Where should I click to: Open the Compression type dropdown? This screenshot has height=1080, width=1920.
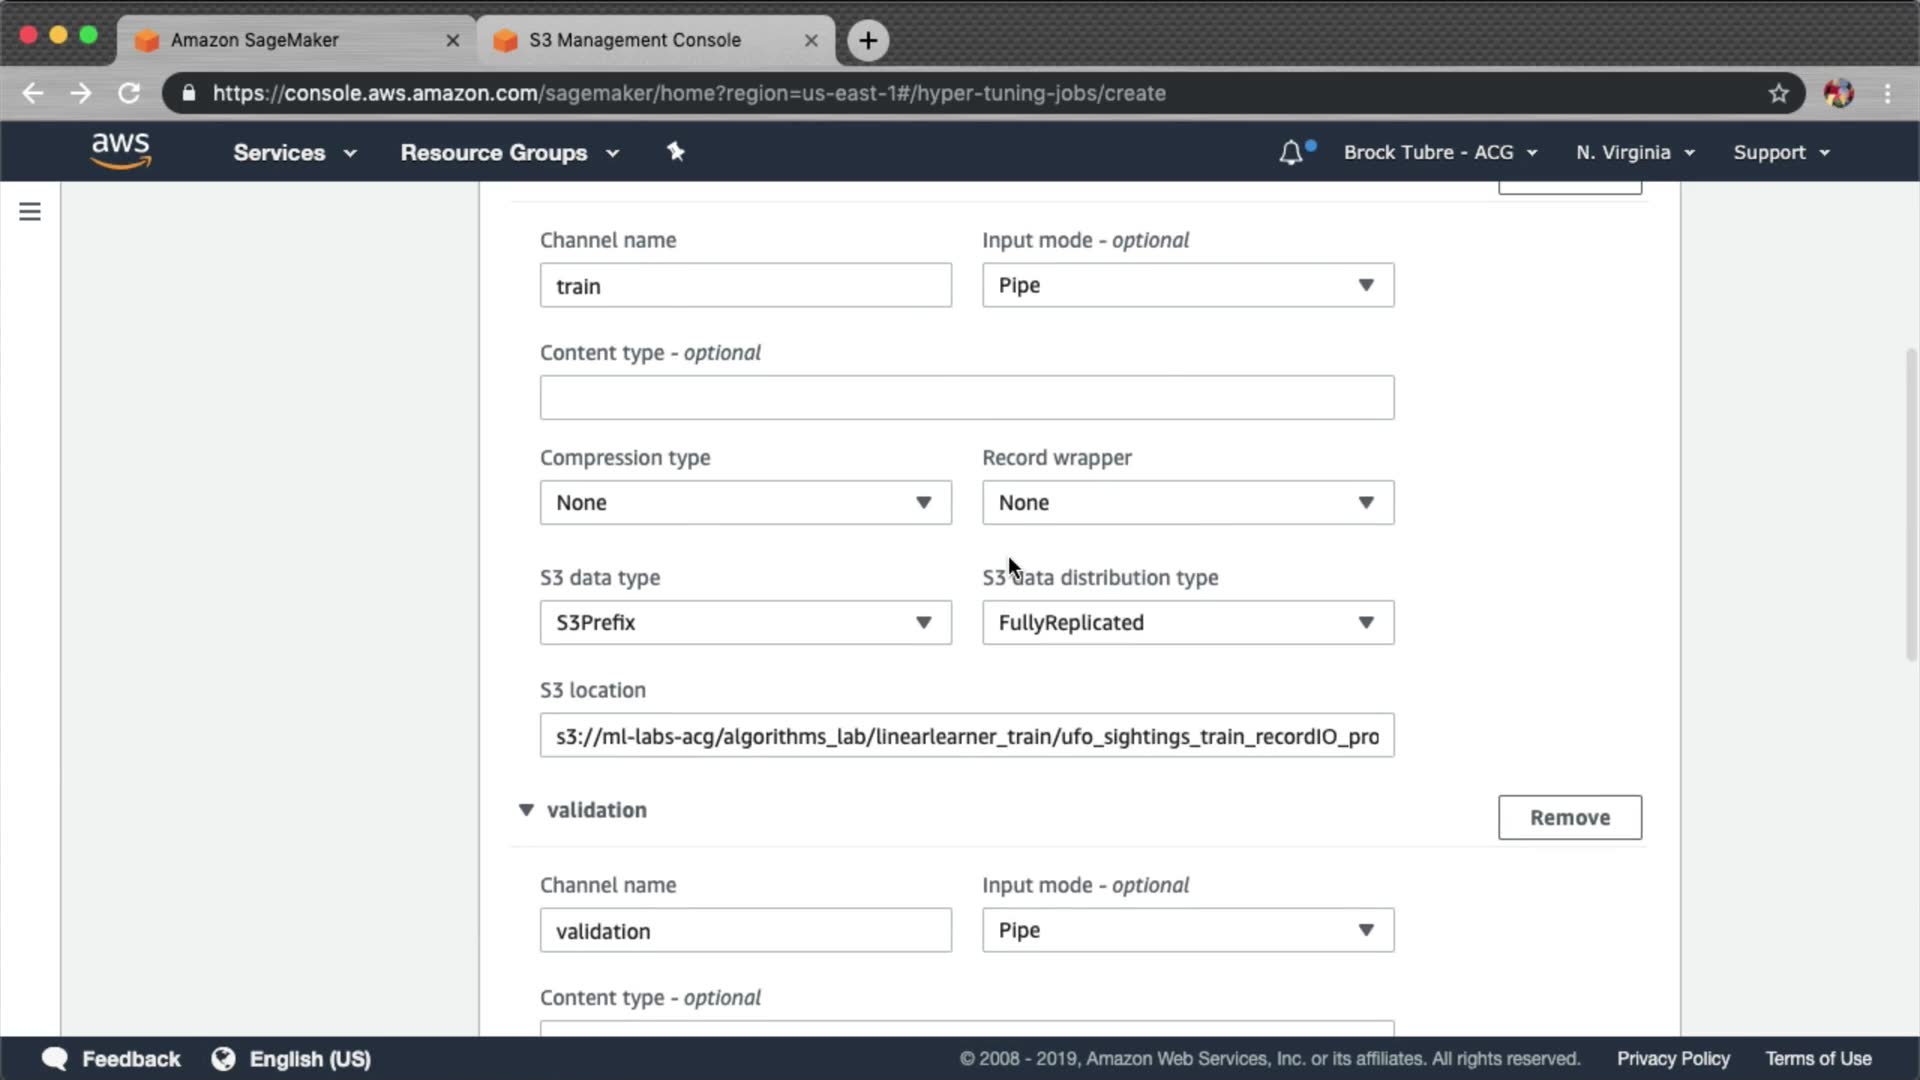(x=745, y=502)
